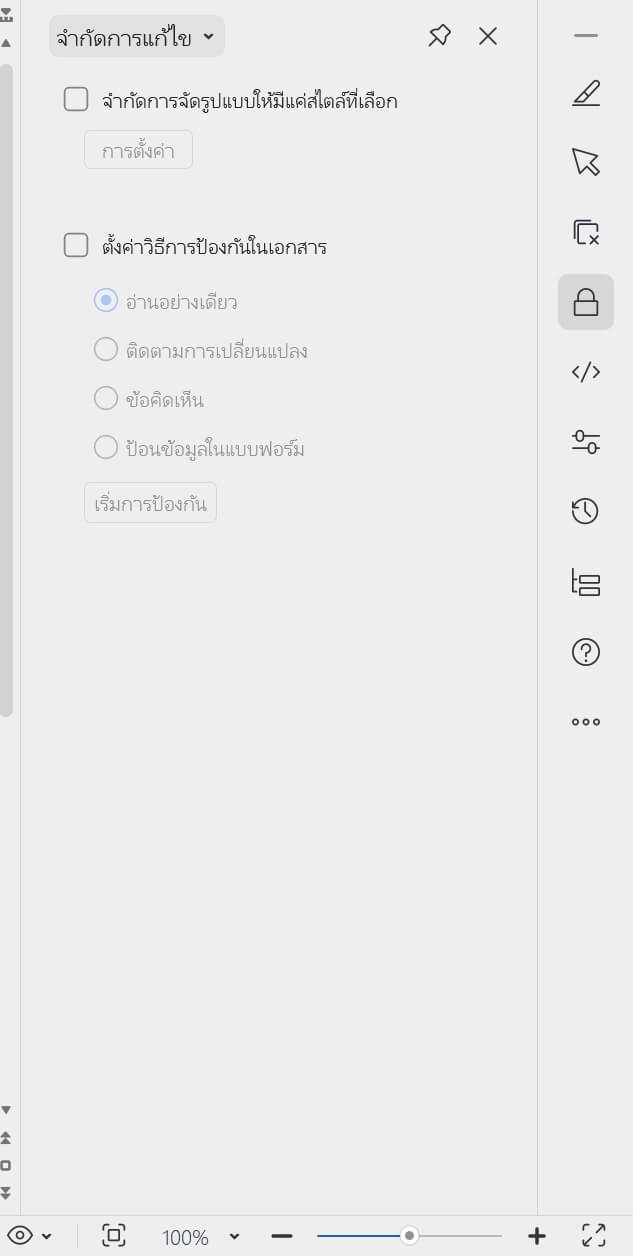The height and width of the screenshot is (1256, 633).
Task: Activate the pointer selection tool
Action: coord(585,161)
